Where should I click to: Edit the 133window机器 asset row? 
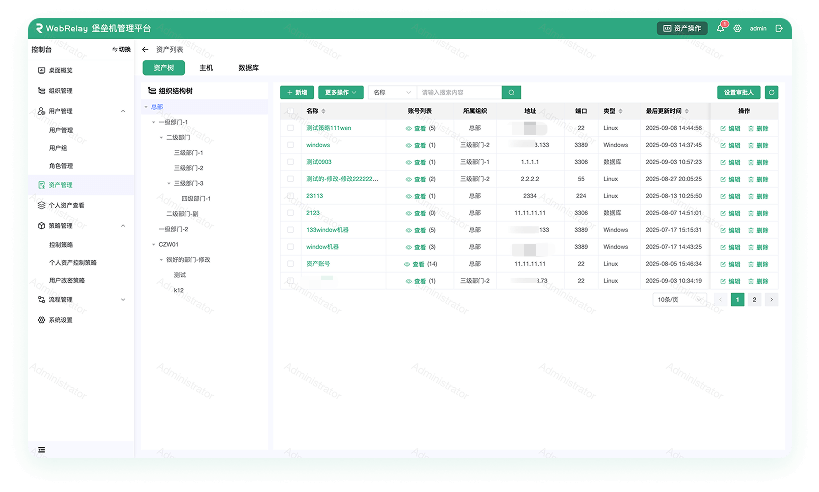pyautogui.click(x=730, y=230)
